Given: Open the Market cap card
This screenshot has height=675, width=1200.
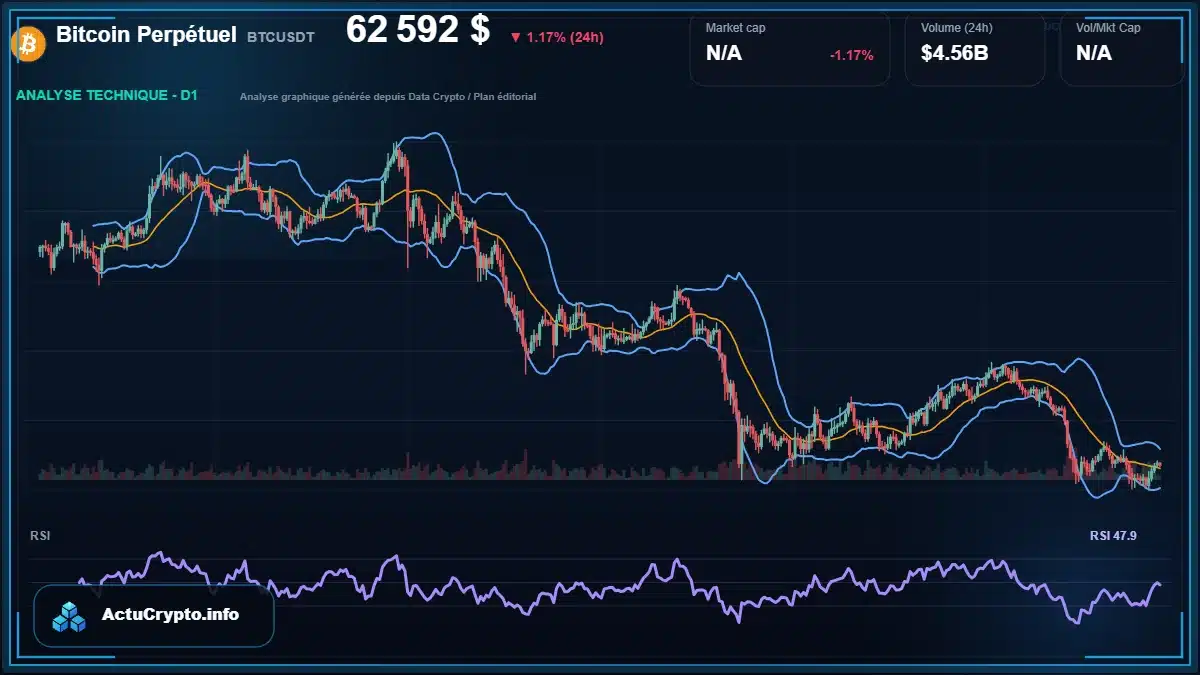Looking at the screenshot, I should pos(789,49).
